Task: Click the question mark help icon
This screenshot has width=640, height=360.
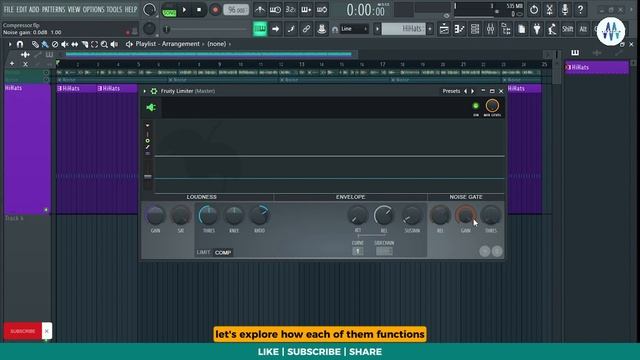Action: coord(580,9)
